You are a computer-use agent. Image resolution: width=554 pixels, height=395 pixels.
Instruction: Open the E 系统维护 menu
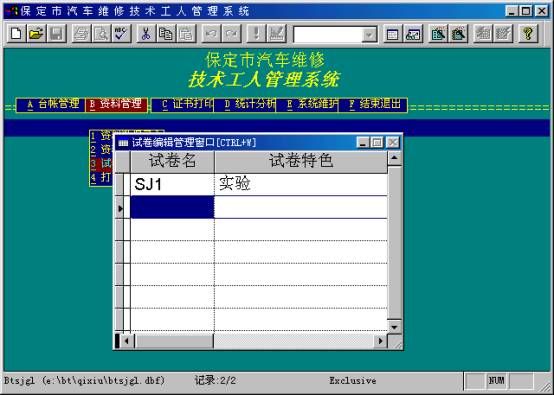pos(307,105)
